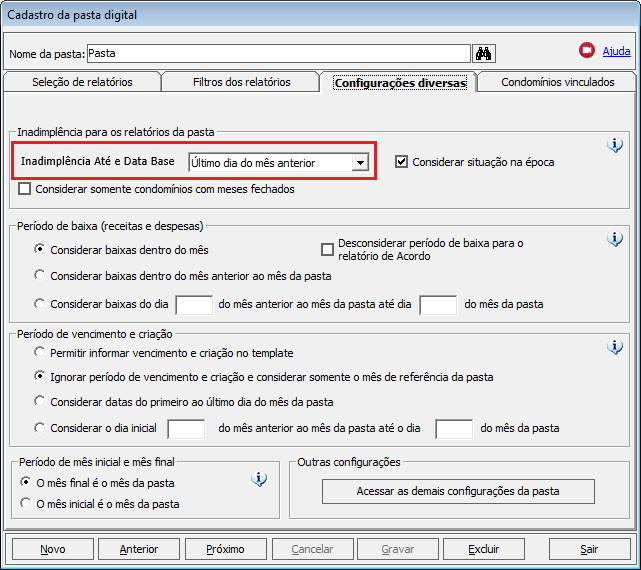This screenshot has width=641, height=570.
Task: Click start day field after Considerar baixas do dia
Action: [x=194, y=305]
